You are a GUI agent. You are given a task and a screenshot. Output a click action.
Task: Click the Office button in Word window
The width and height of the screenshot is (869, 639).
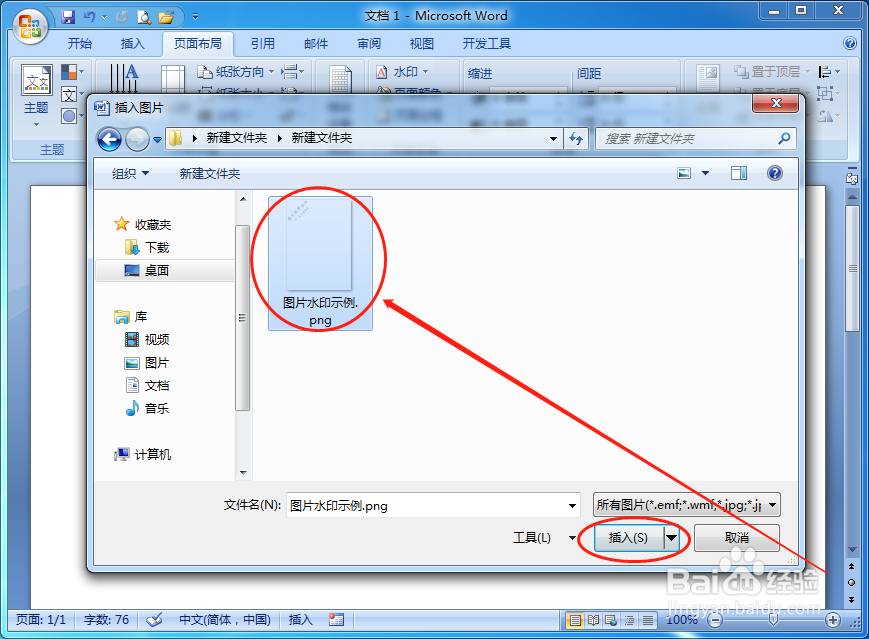tap(30, 25)
